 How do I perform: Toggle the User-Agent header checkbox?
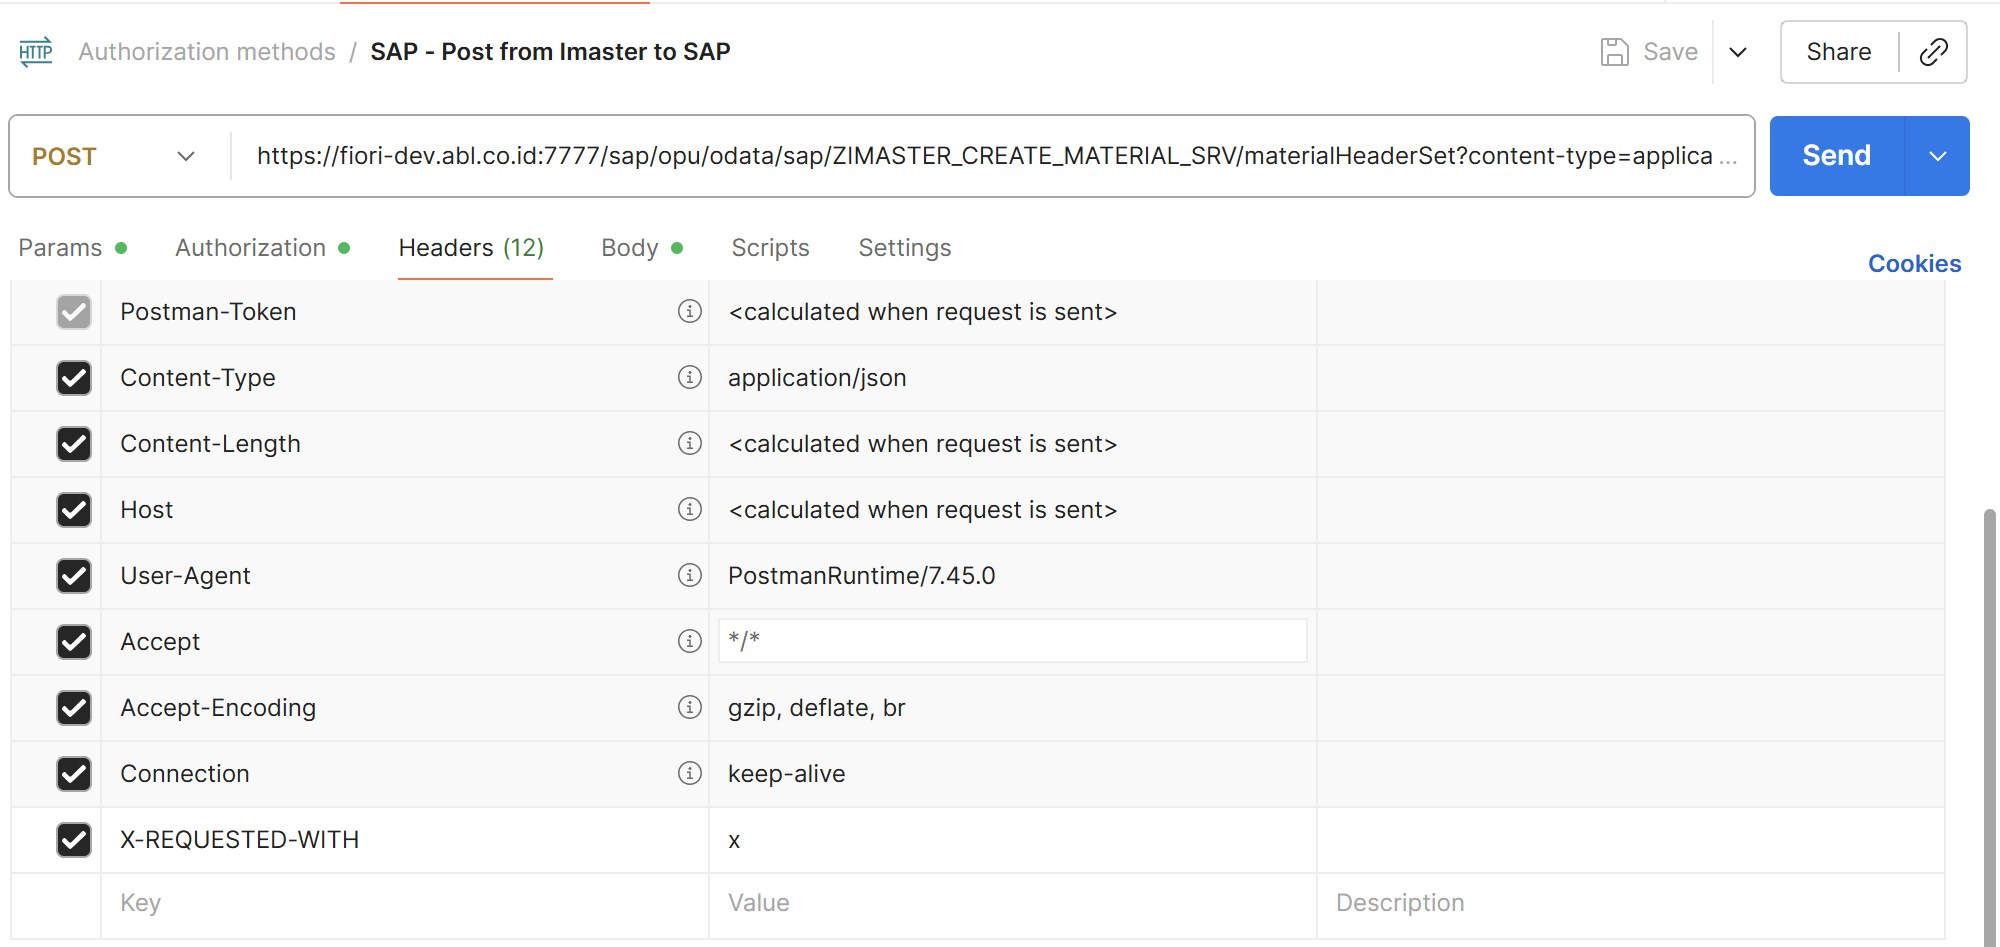coord(74,576)
